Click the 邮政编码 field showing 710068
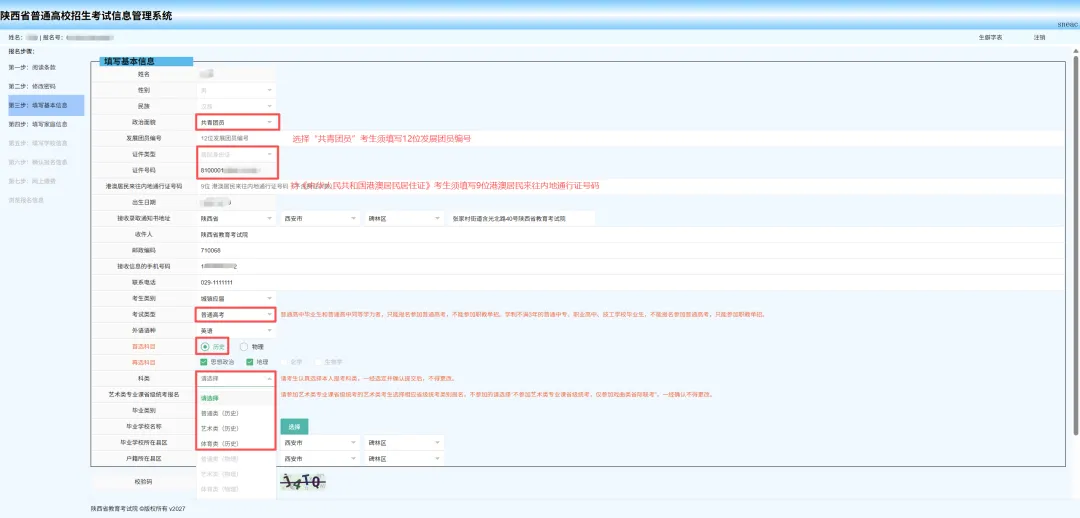This screenshot has height=518, width=1080. [630, 250]
